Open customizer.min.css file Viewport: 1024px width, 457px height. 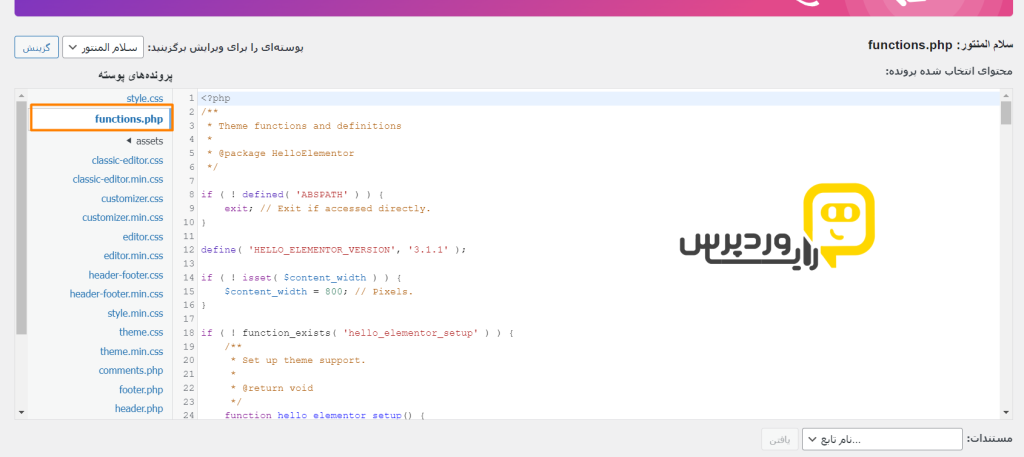point(123,217)
